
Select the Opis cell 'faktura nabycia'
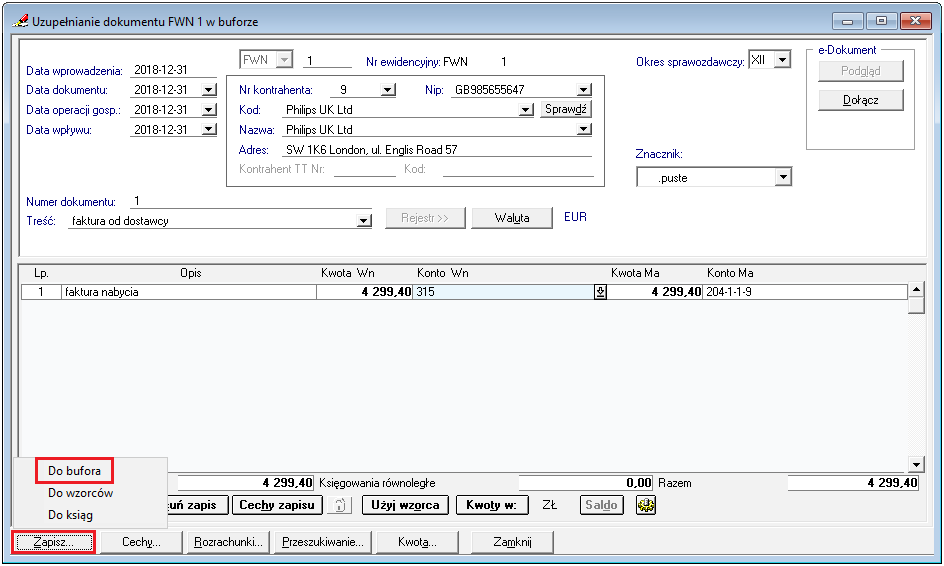pyautogui.click(x=189, y=292)
